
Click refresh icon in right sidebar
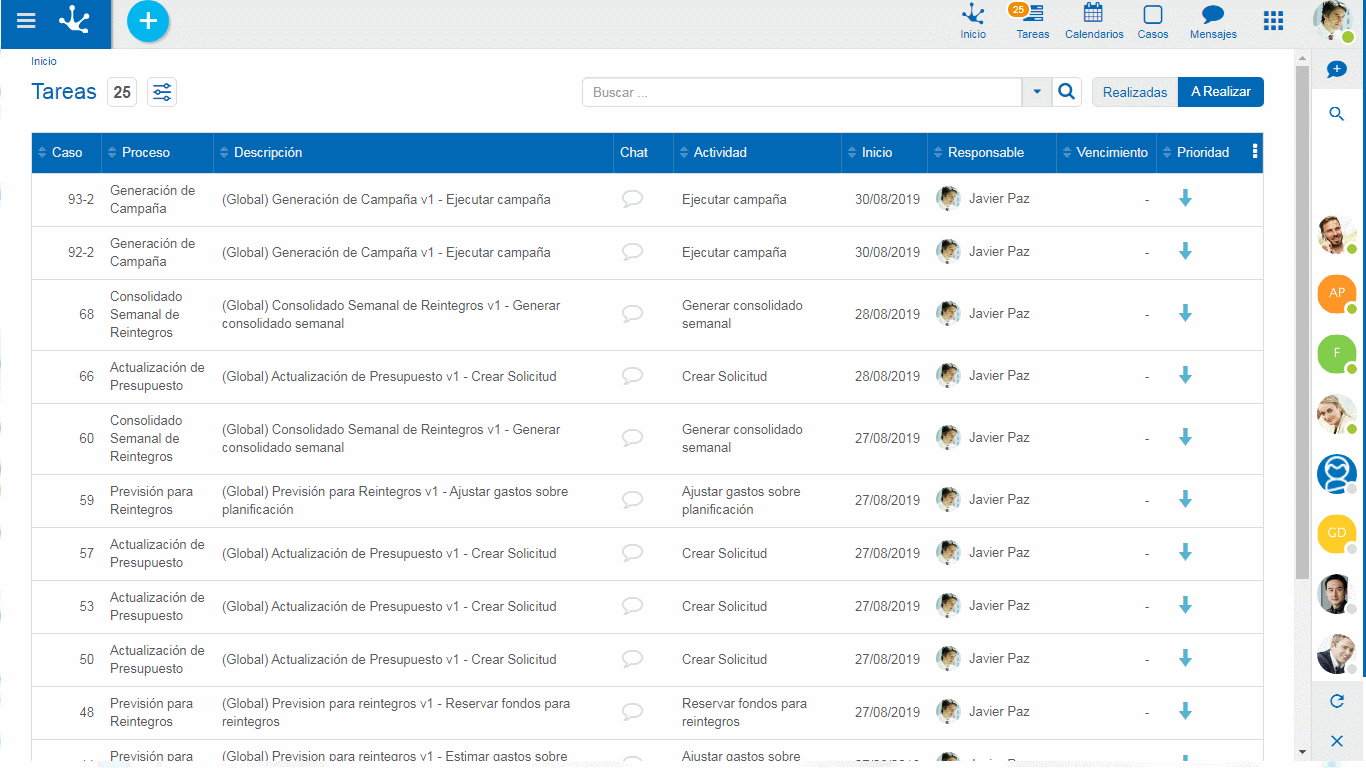point(1336,701)
